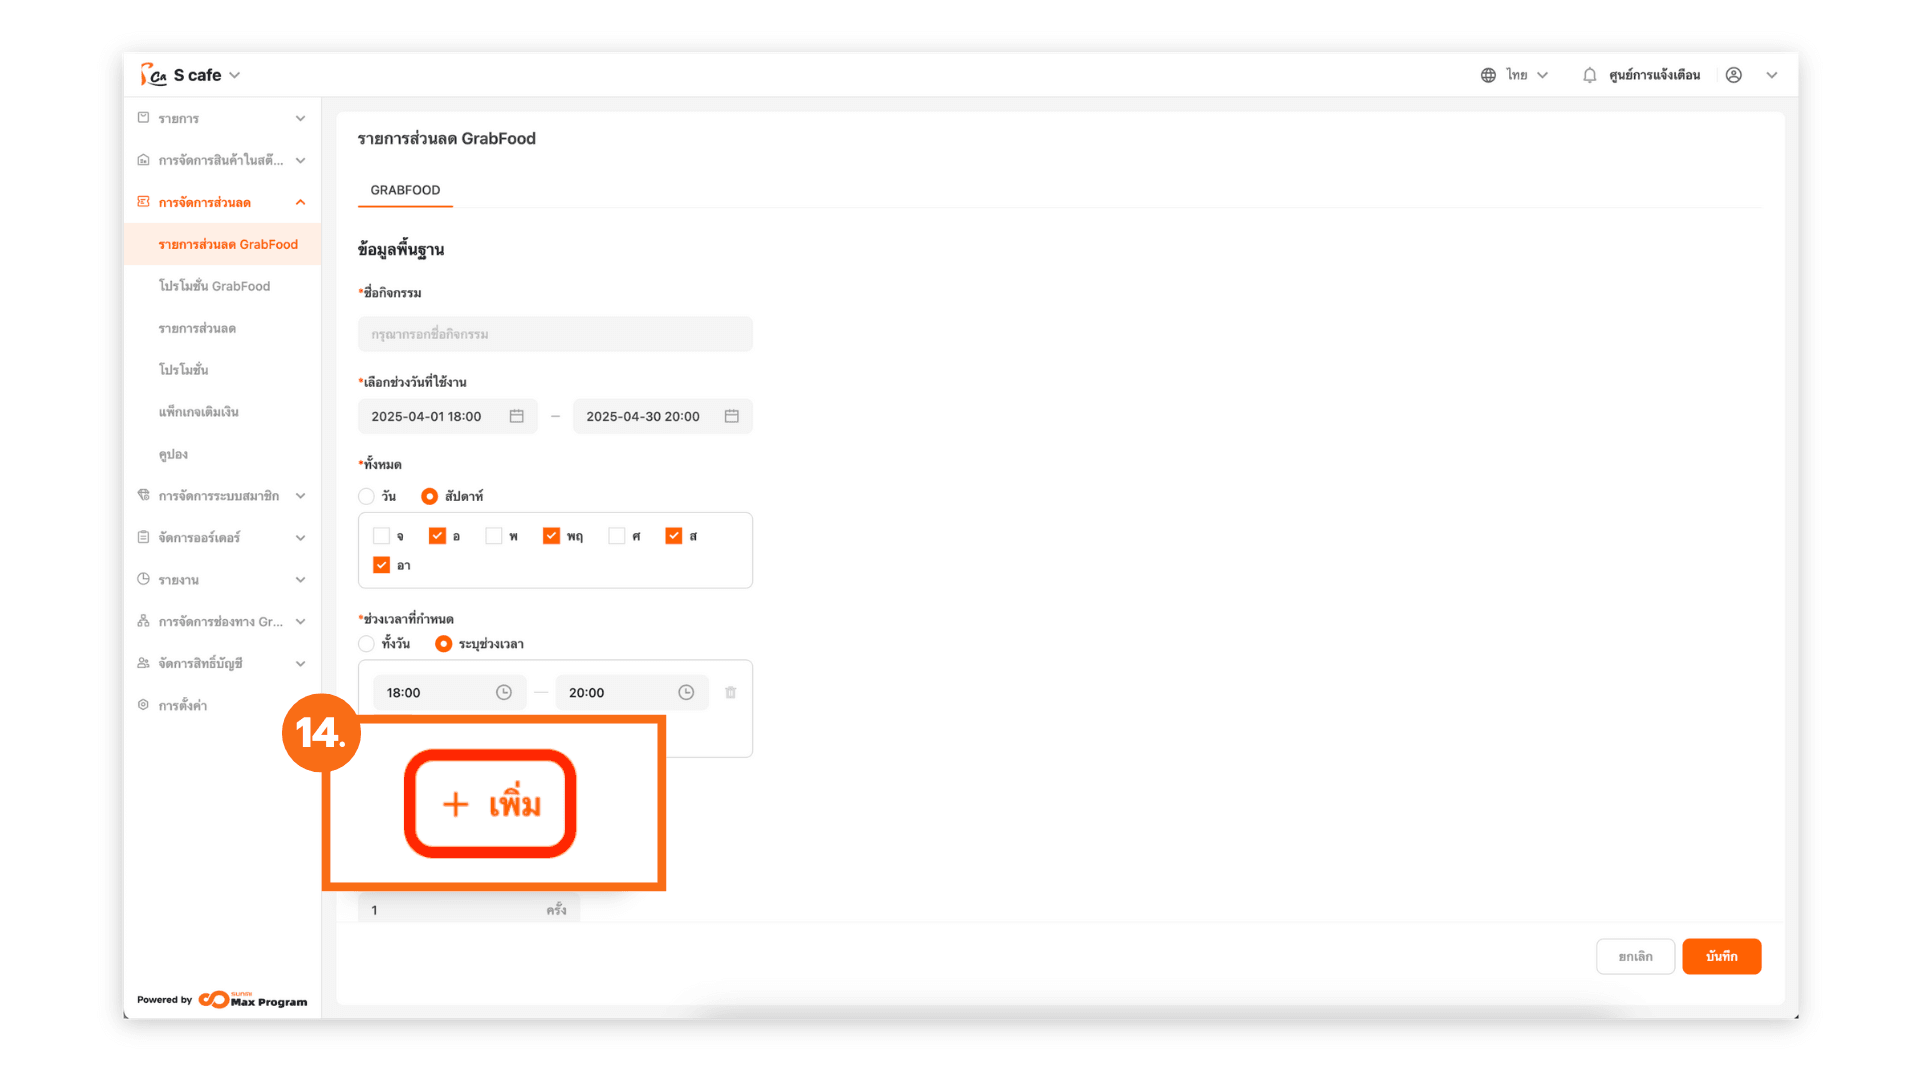Select the วัน (day) radio option
The image size is (1920, 1080).
tap(367, 496)
